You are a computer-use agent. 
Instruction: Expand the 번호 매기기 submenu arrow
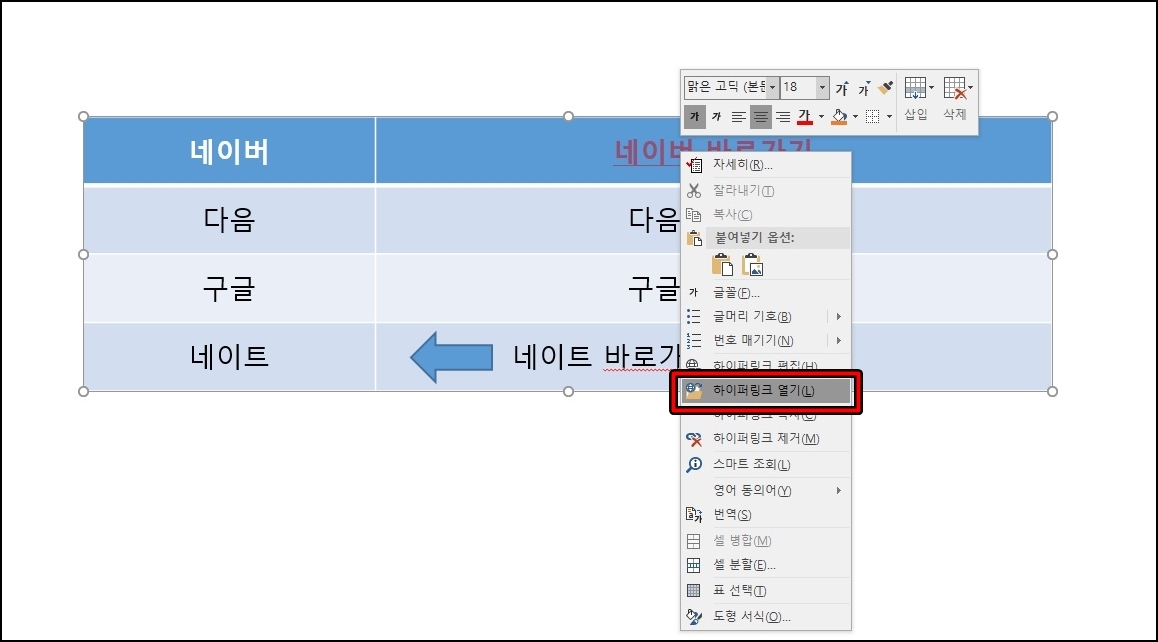tap(839, 340)
